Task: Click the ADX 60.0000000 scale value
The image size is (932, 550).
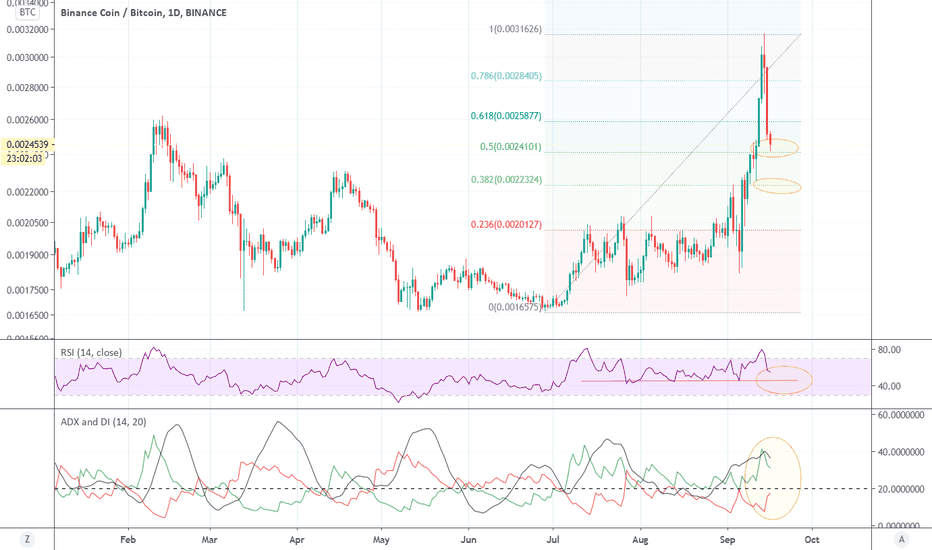Action: tap(900, 414)
